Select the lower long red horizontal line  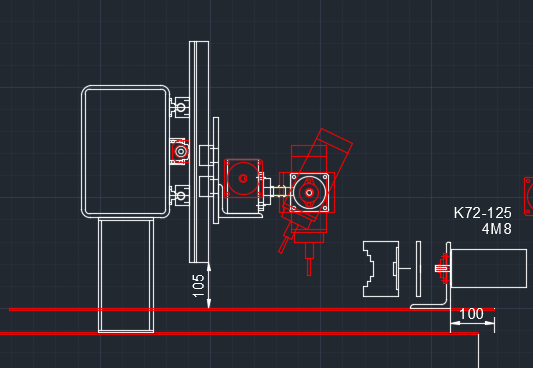pos(239,334)
